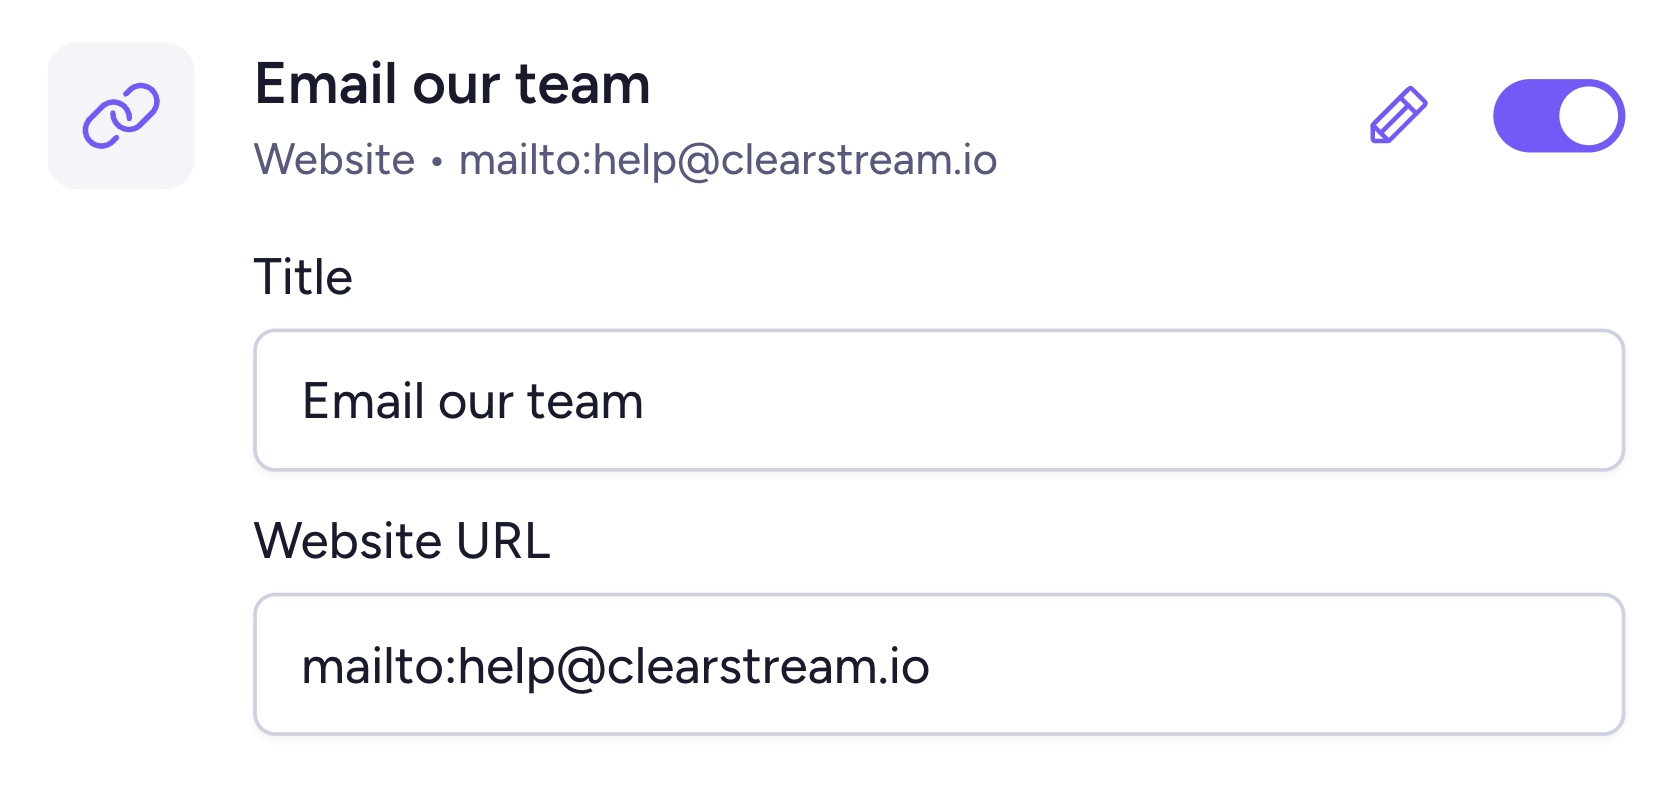The height and width of the screenshot is (788, 1679).
Task: Disable the Email our team link toggle
Action: click(x=1558, y=116)
